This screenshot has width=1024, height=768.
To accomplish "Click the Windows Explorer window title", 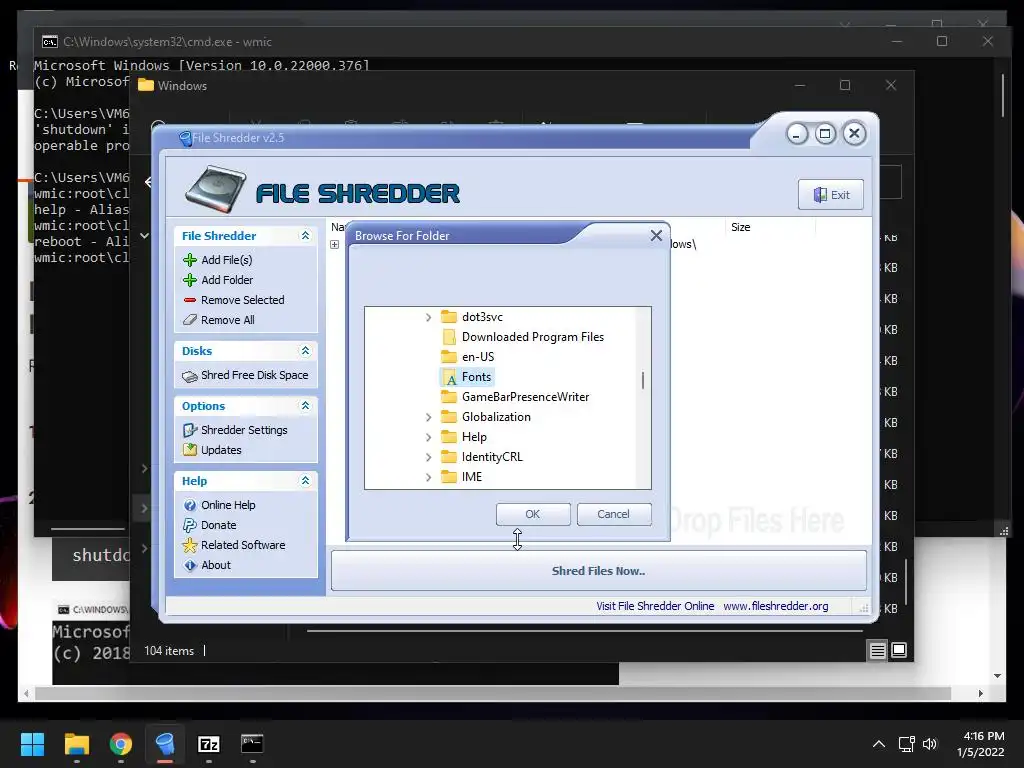I will click(182, 86).
